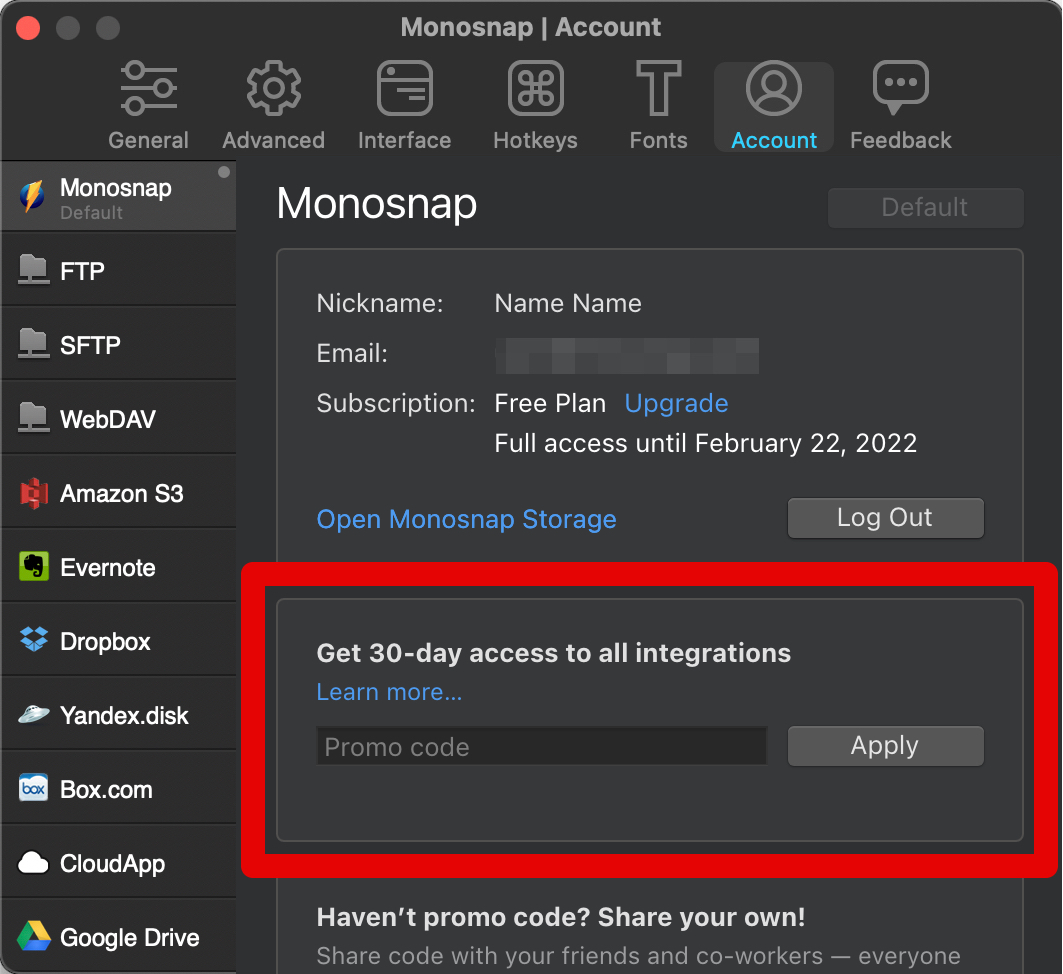The image size is (1063, 974).
Task: Click the Default button
Action: [925, 207]
